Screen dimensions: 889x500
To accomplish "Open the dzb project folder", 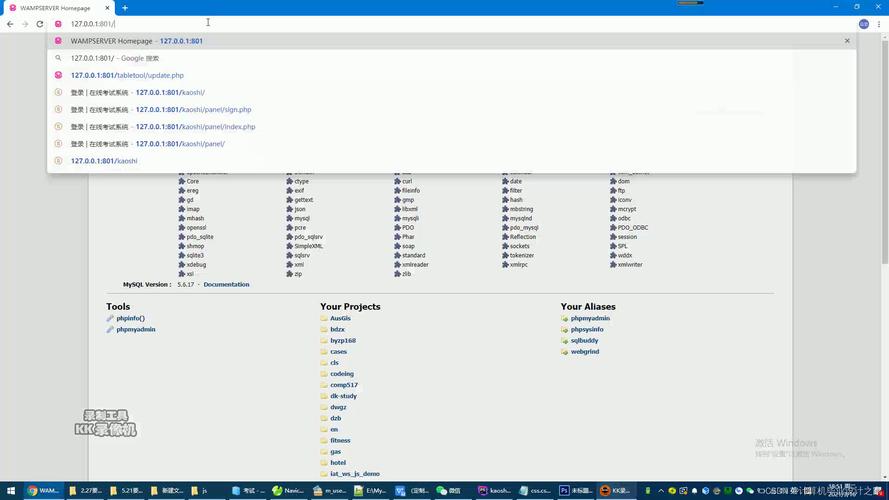I will pyautogui.click(x=336, y=418).
